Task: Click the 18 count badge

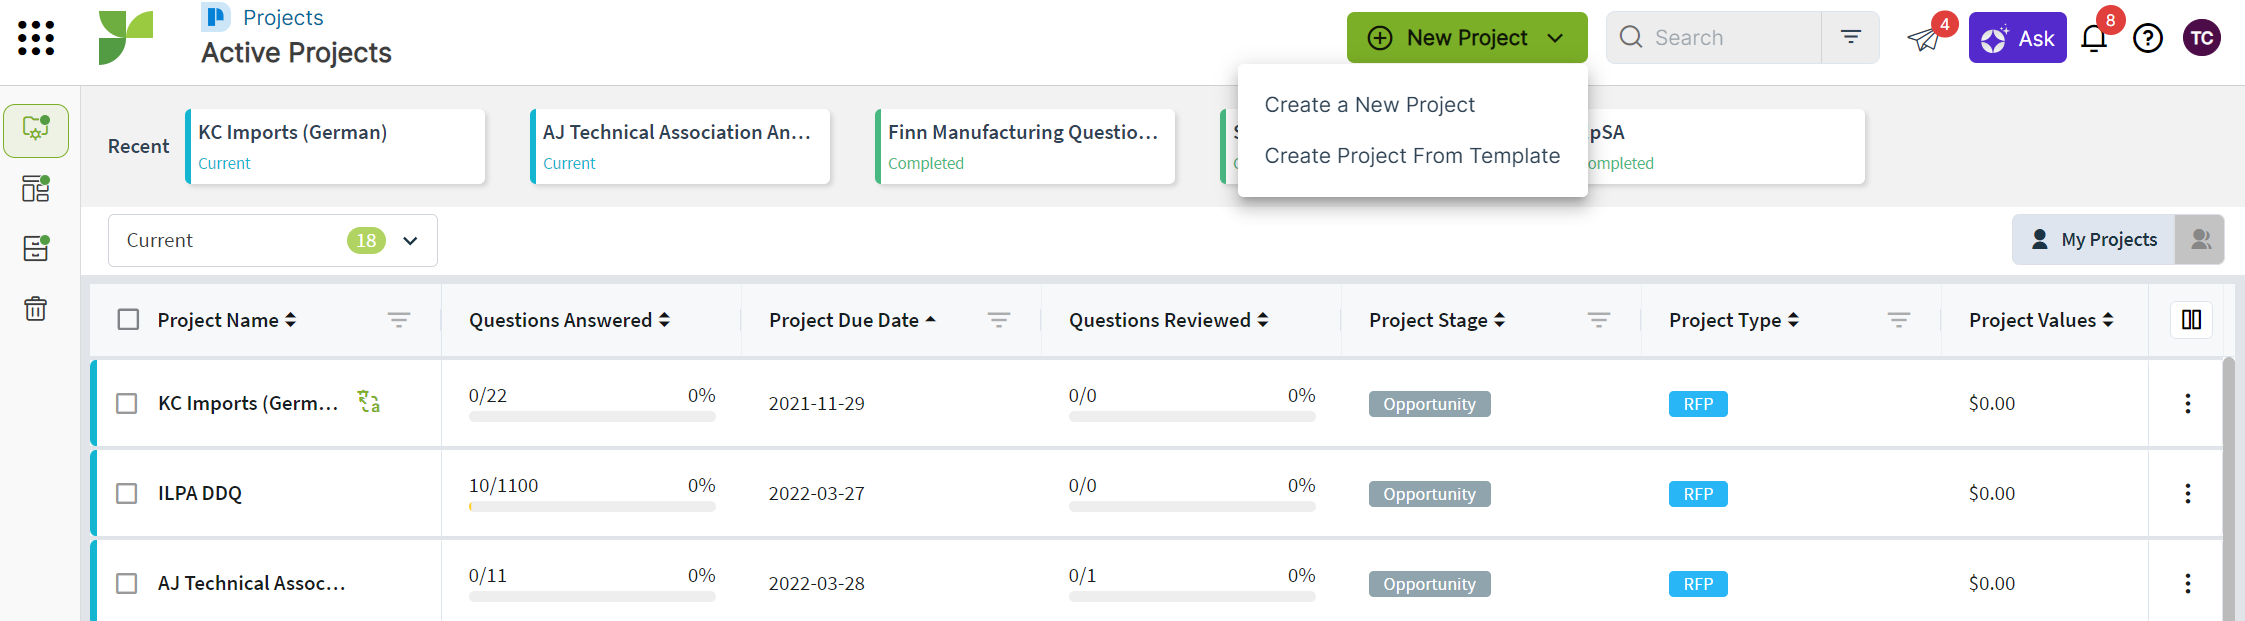Action: [x=366, y=240]
